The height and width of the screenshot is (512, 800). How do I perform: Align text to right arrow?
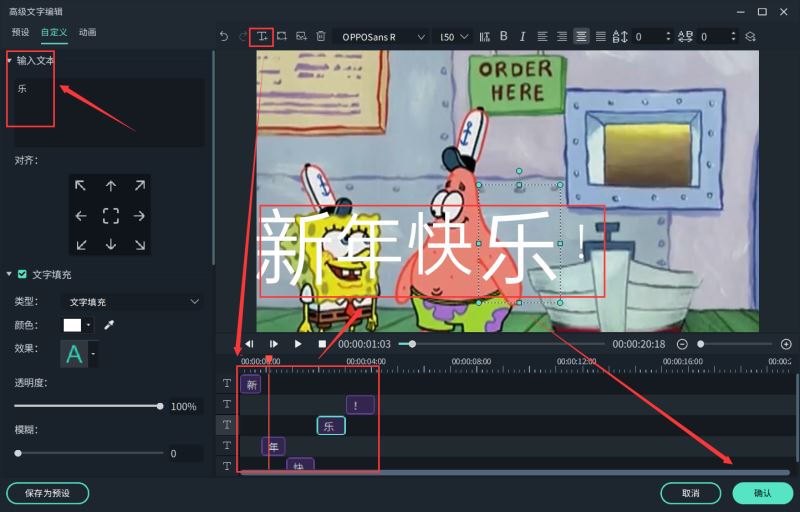[140, 216]
